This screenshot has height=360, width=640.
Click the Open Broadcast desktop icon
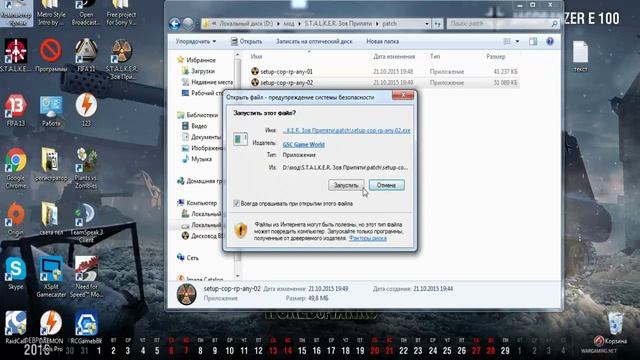(86, 13)
